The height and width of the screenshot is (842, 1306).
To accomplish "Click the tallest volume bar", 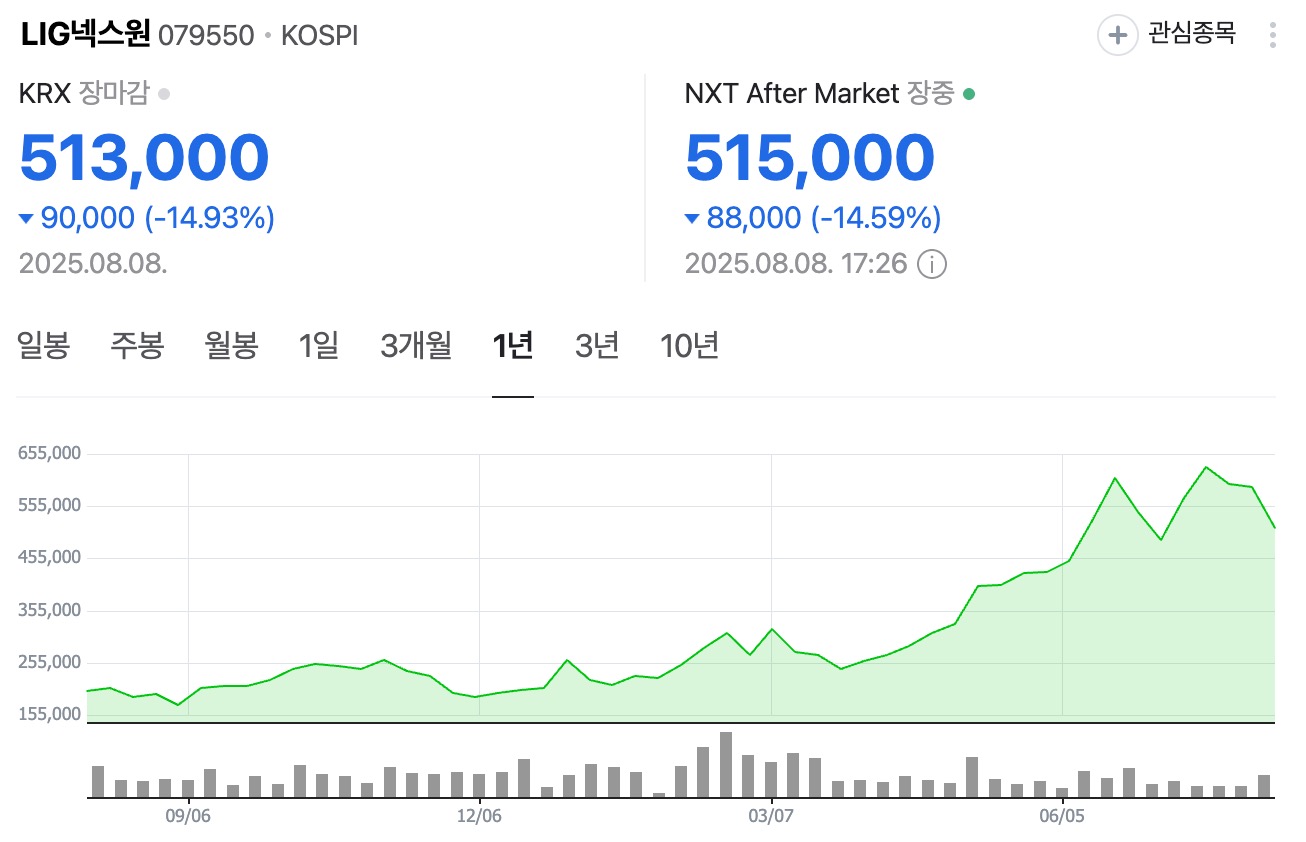I will pyautogui.click(x=726, y=764).
